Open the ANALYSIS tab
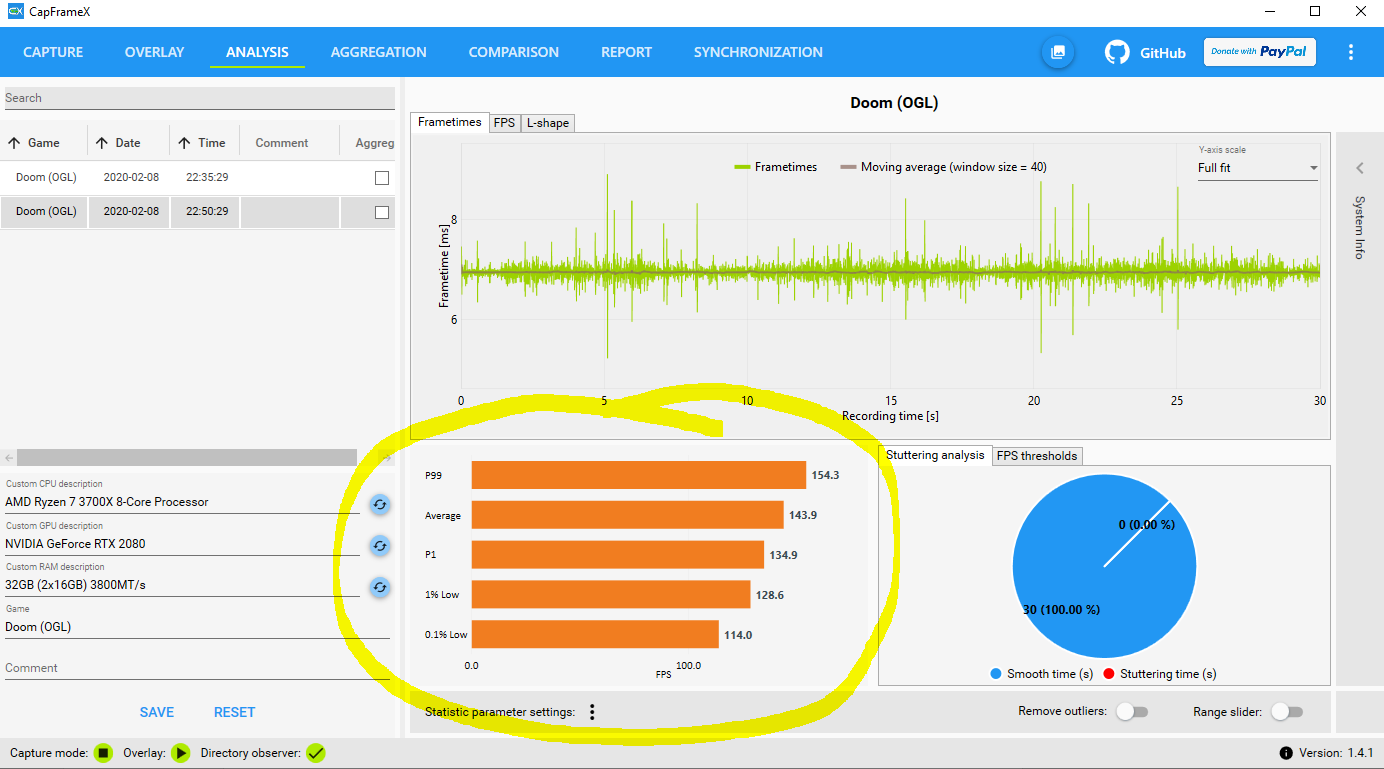The image size is (1384, 769). click(x=257, y=52)
